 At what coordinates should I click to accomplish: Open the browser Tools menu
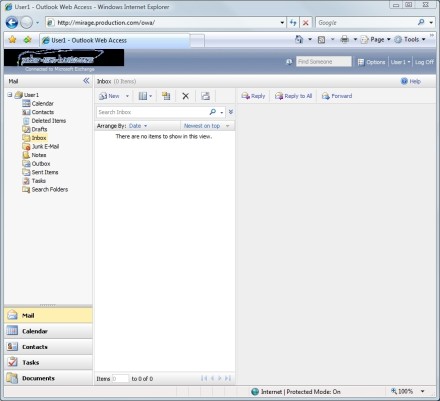point(410,39)
